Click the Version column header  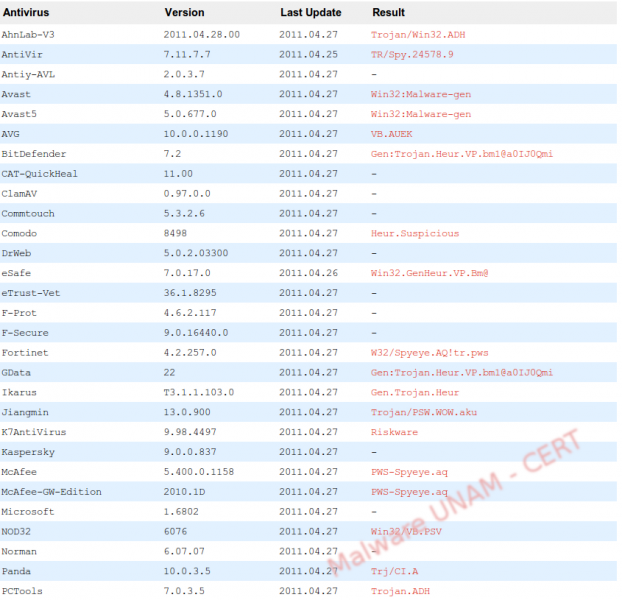(x=184, y=13)
